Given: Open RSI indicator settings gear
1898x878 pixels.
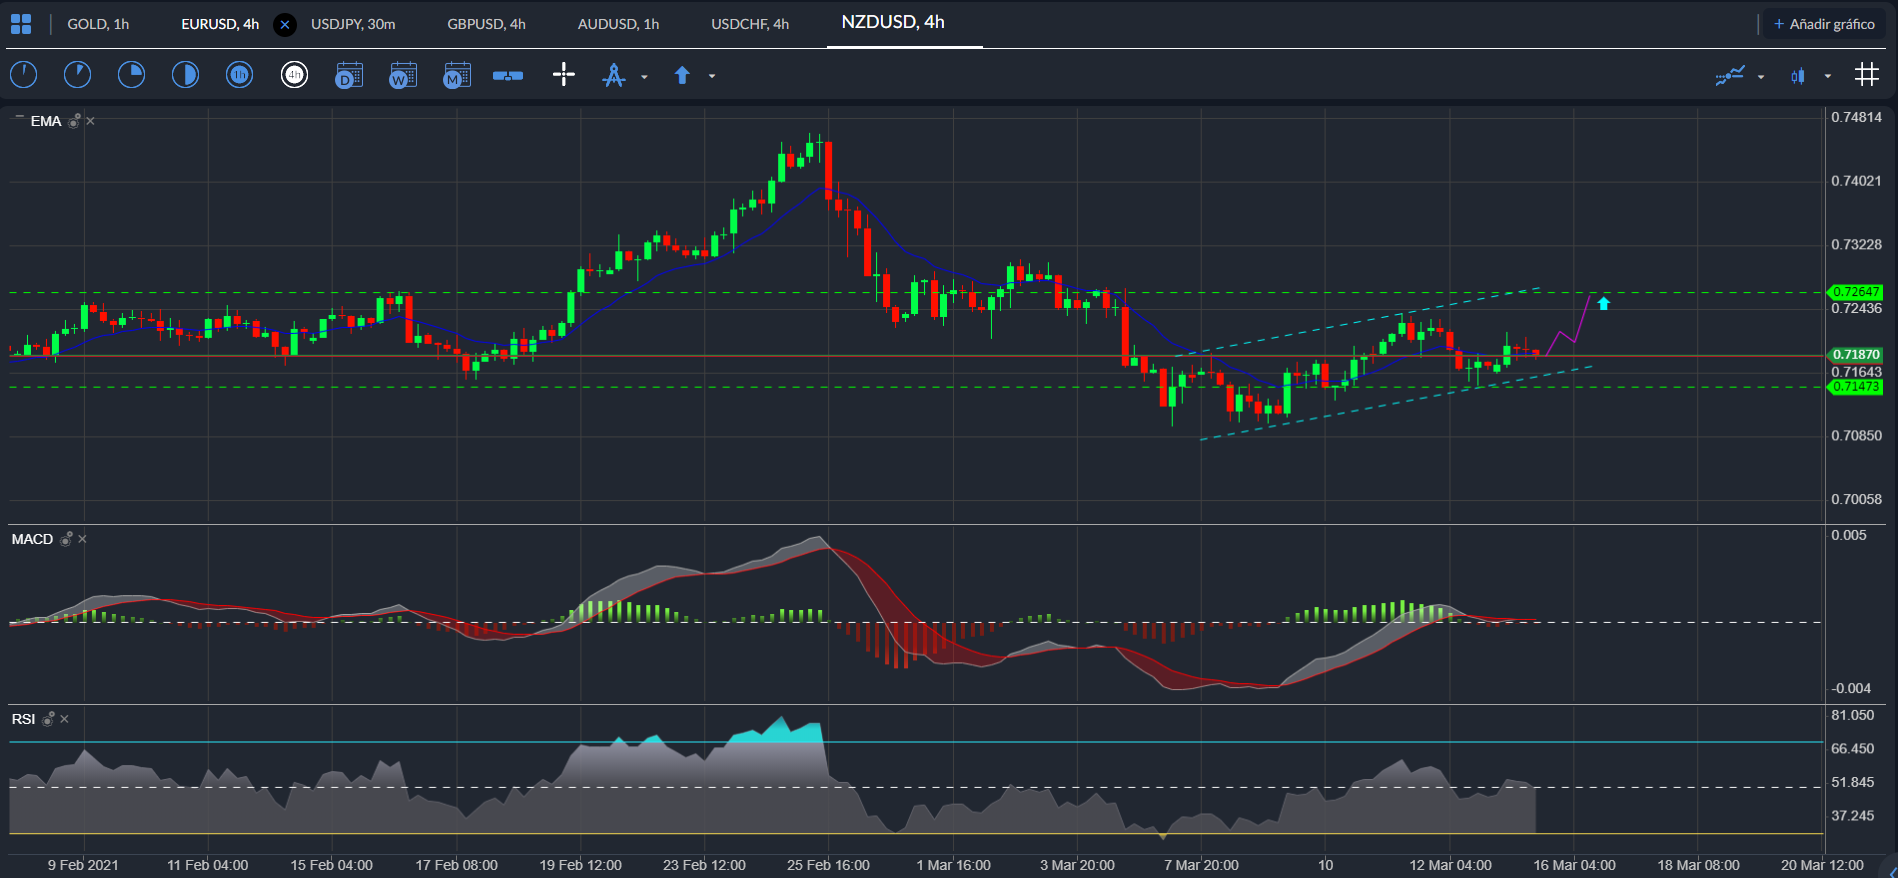Looking at the screenshot, I should coord(48,719).
